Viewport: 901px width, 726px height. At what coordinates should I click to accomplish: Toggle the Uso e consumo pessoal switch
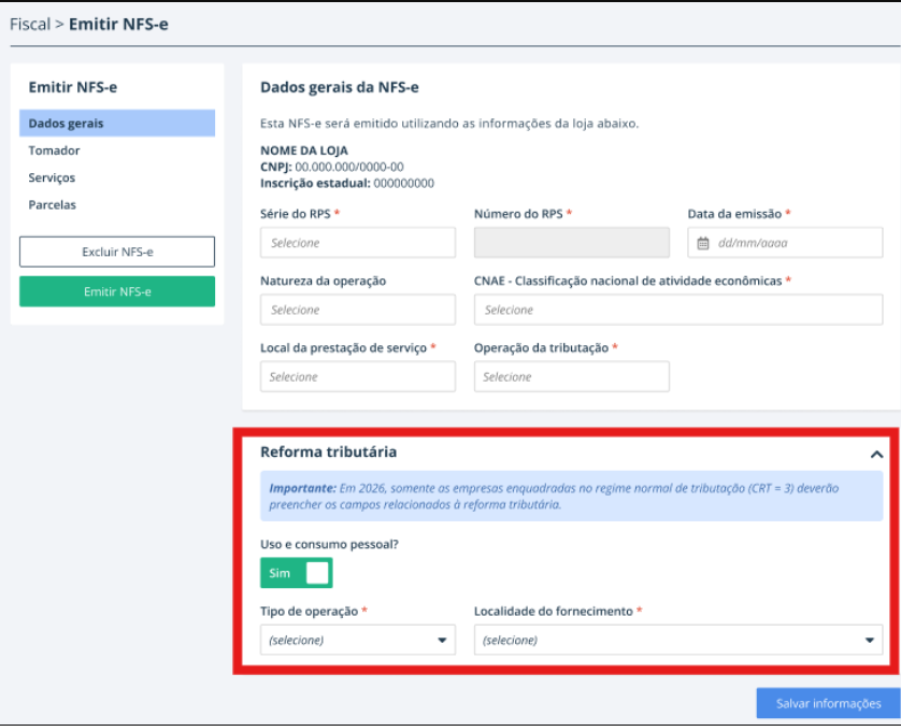tap(297, 573)
